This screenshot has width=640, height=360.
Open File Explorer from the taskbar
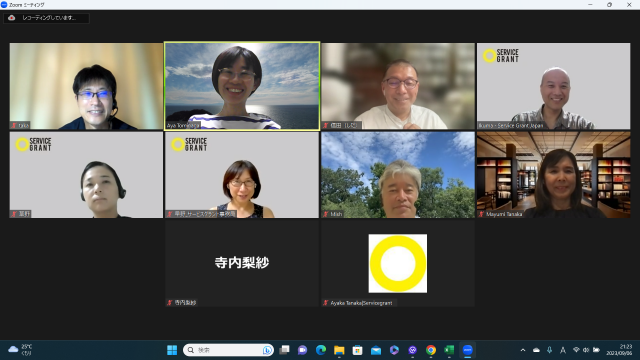pyautogui.click(x=339, y=350)
